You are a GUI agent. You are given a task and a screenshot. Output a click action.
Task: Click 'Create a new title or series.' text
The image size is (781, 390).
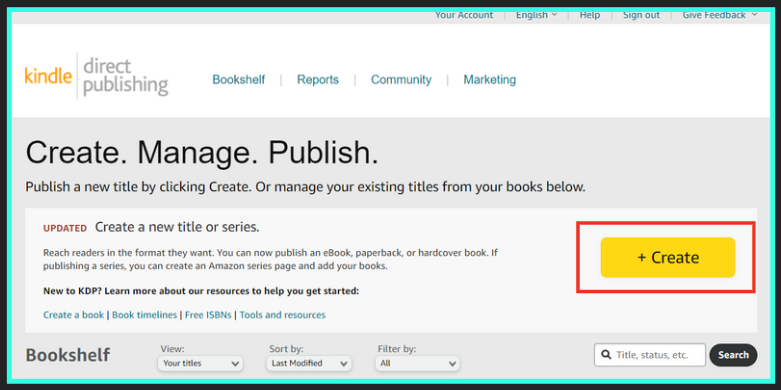177,228
